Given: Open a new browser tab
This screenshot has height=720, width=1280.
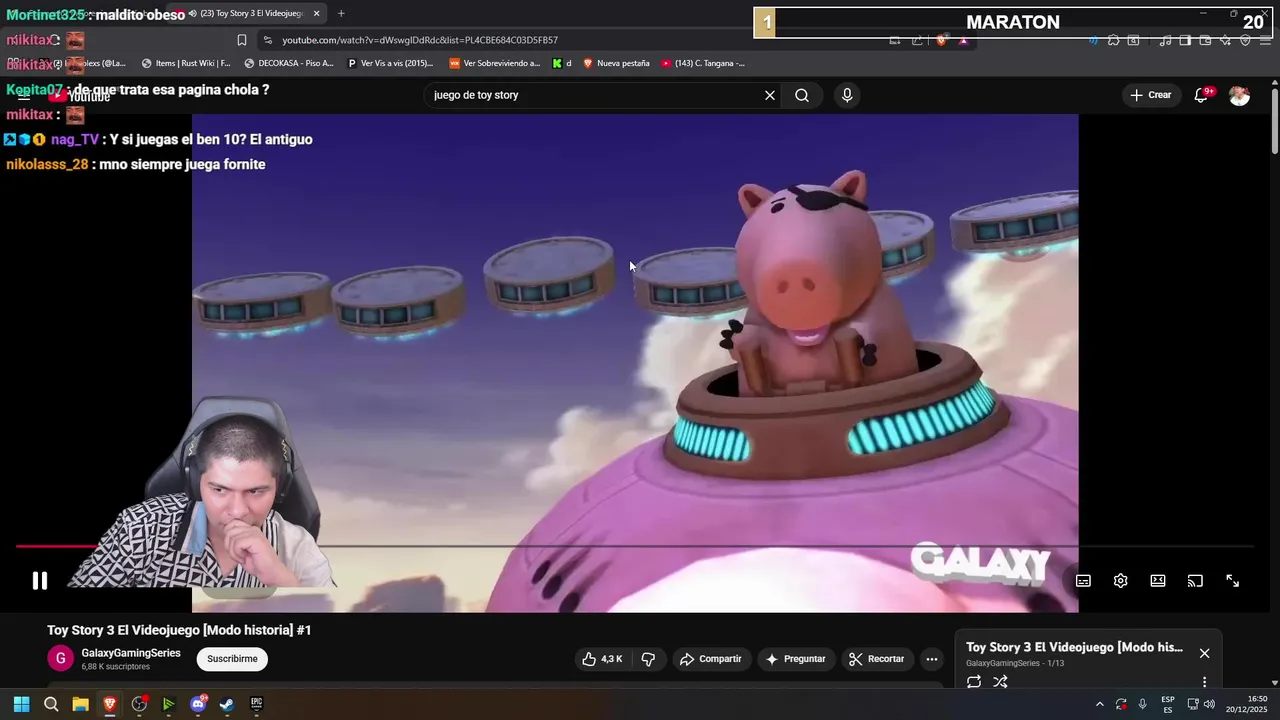Looking at the screenshot, I should tap(341, 13).
